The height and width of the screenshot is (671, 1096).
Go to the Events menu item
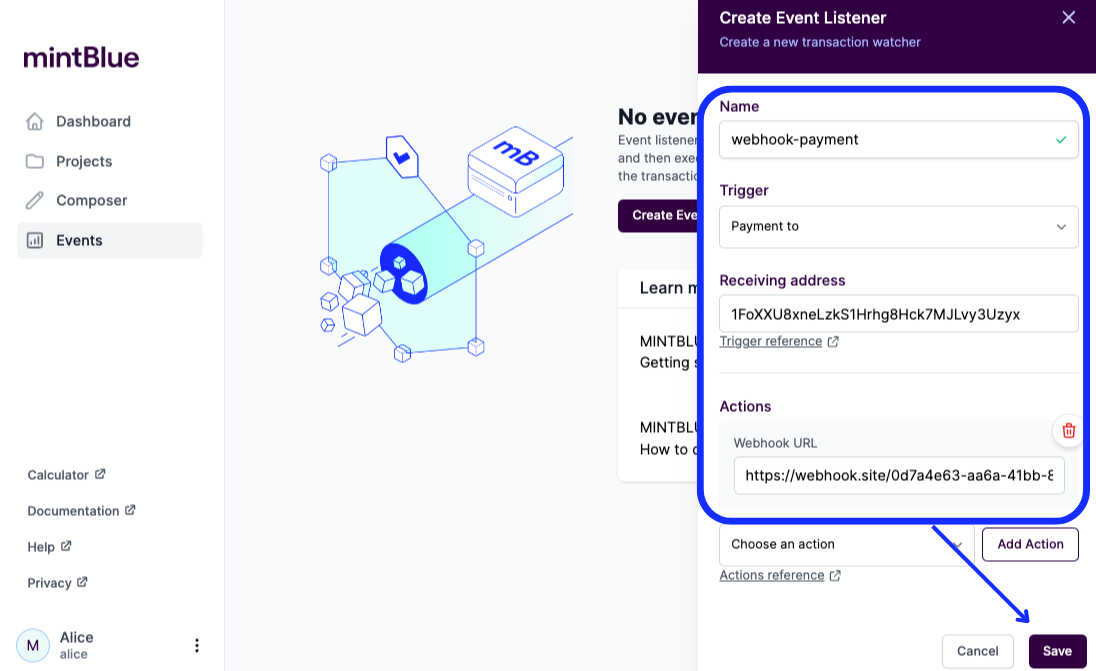pos(110,240)
